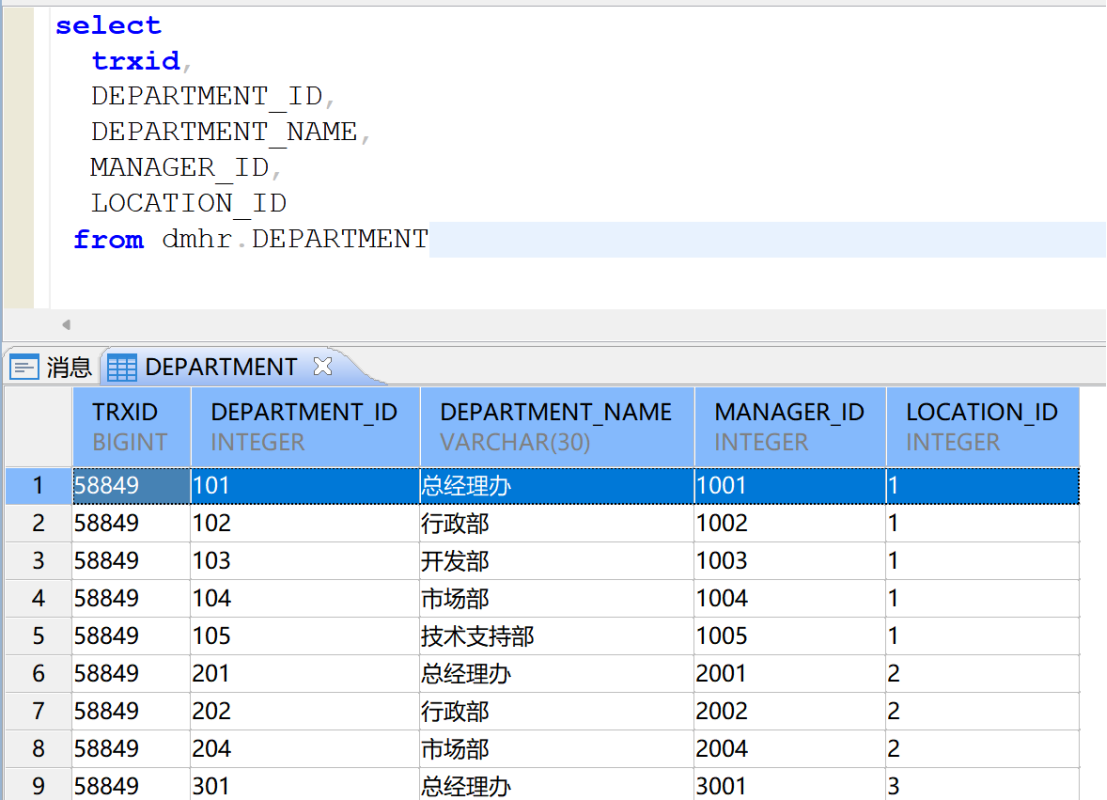Click LOCATION_ID line in SQL editor
Image resolution: width=1107 pixels, height=800 pixels.
(189, 203)
